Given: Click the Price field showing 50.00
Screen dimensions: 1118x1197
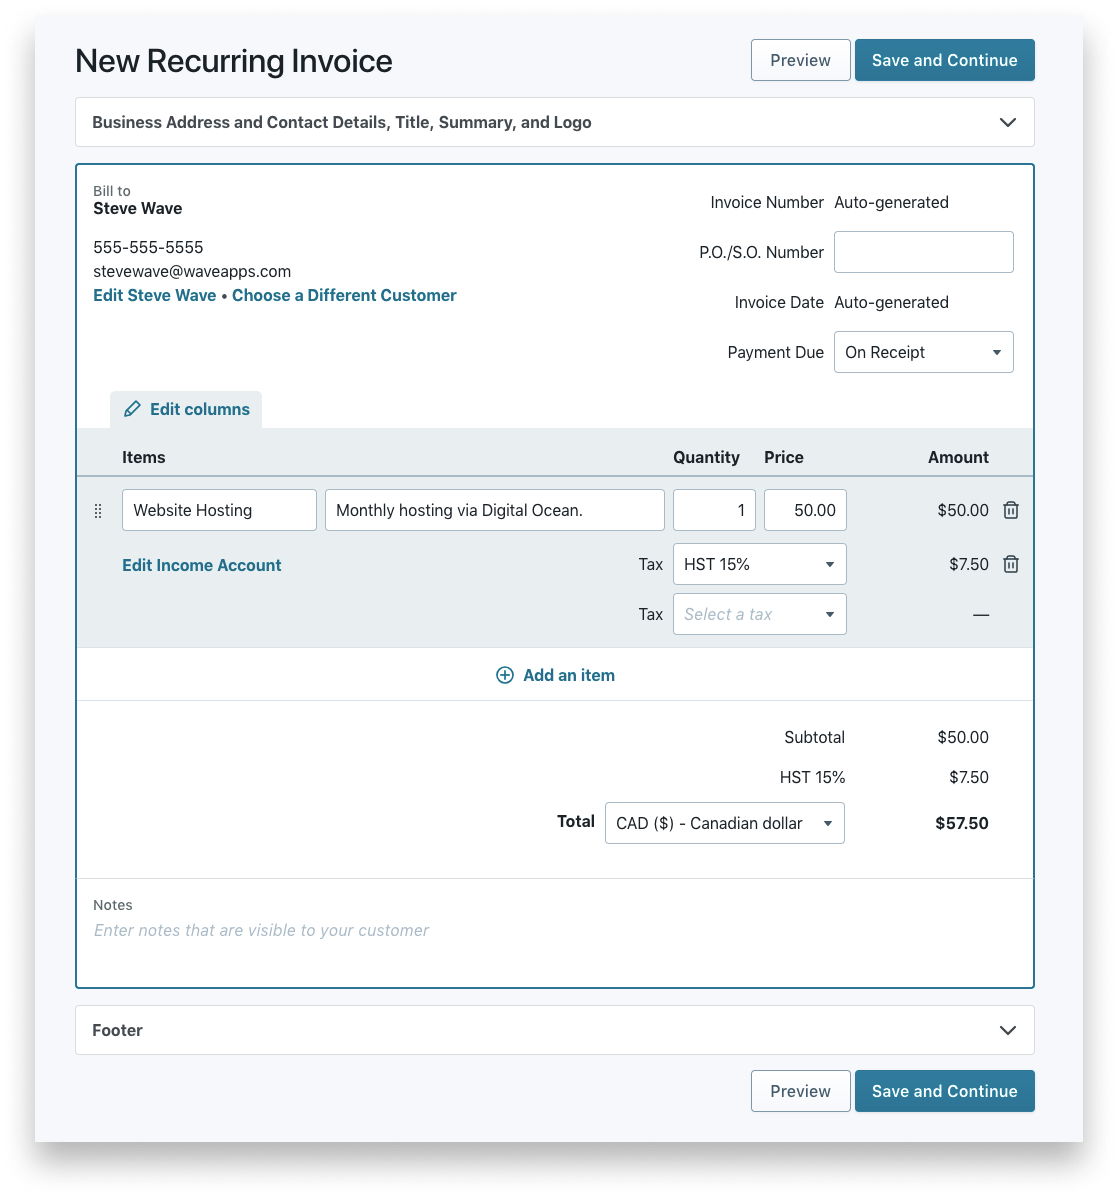Looking at the screenshot, I should pyautogui.click(x=805, y=510).
